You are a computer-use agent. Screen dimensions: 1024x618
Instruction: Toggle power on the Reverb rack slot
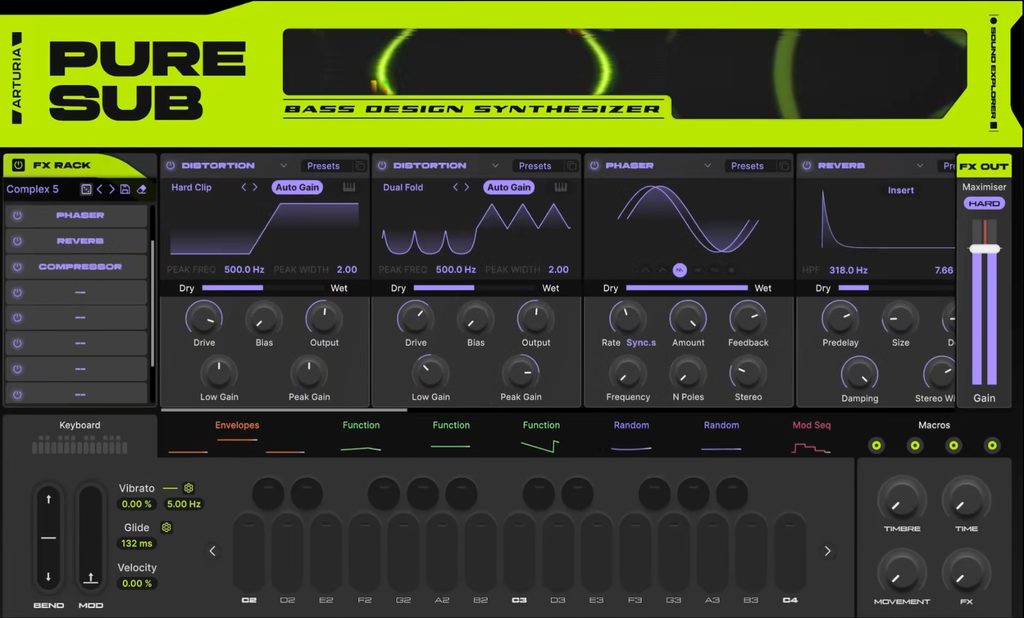[18, 241]
